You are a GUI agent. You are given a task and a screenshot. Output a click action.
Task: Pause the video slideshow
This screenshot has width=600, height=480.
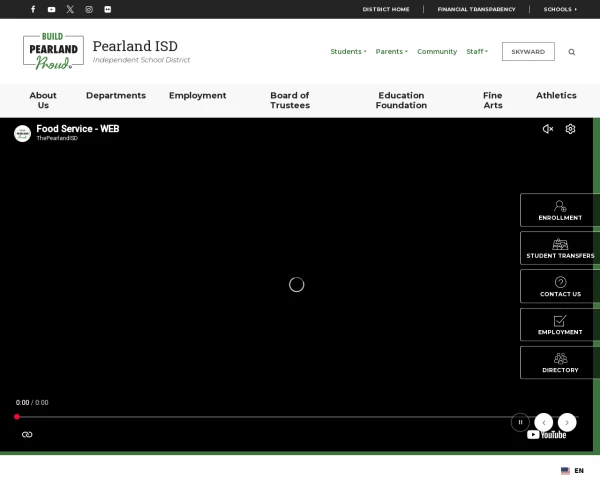pos(520,422)
